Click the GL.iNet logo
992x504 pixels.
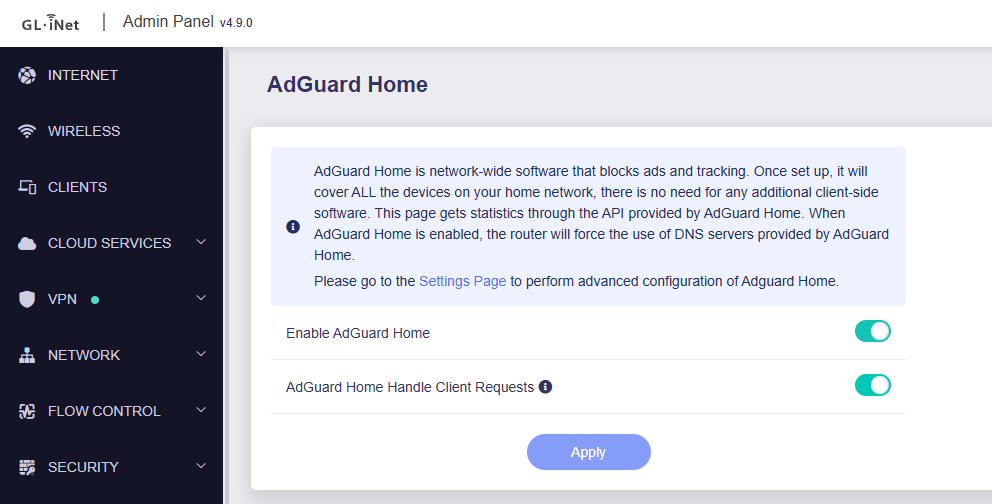[51, 23]
